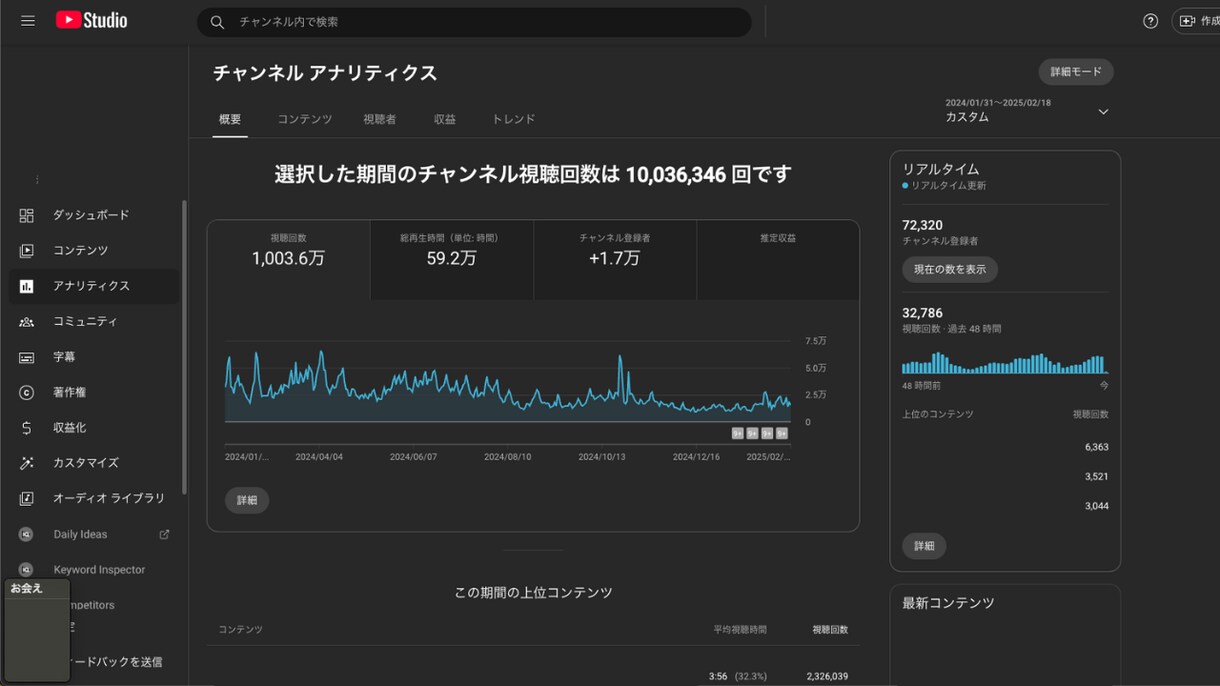Select the アナリティクス bar chart icon

pos(27,286)
